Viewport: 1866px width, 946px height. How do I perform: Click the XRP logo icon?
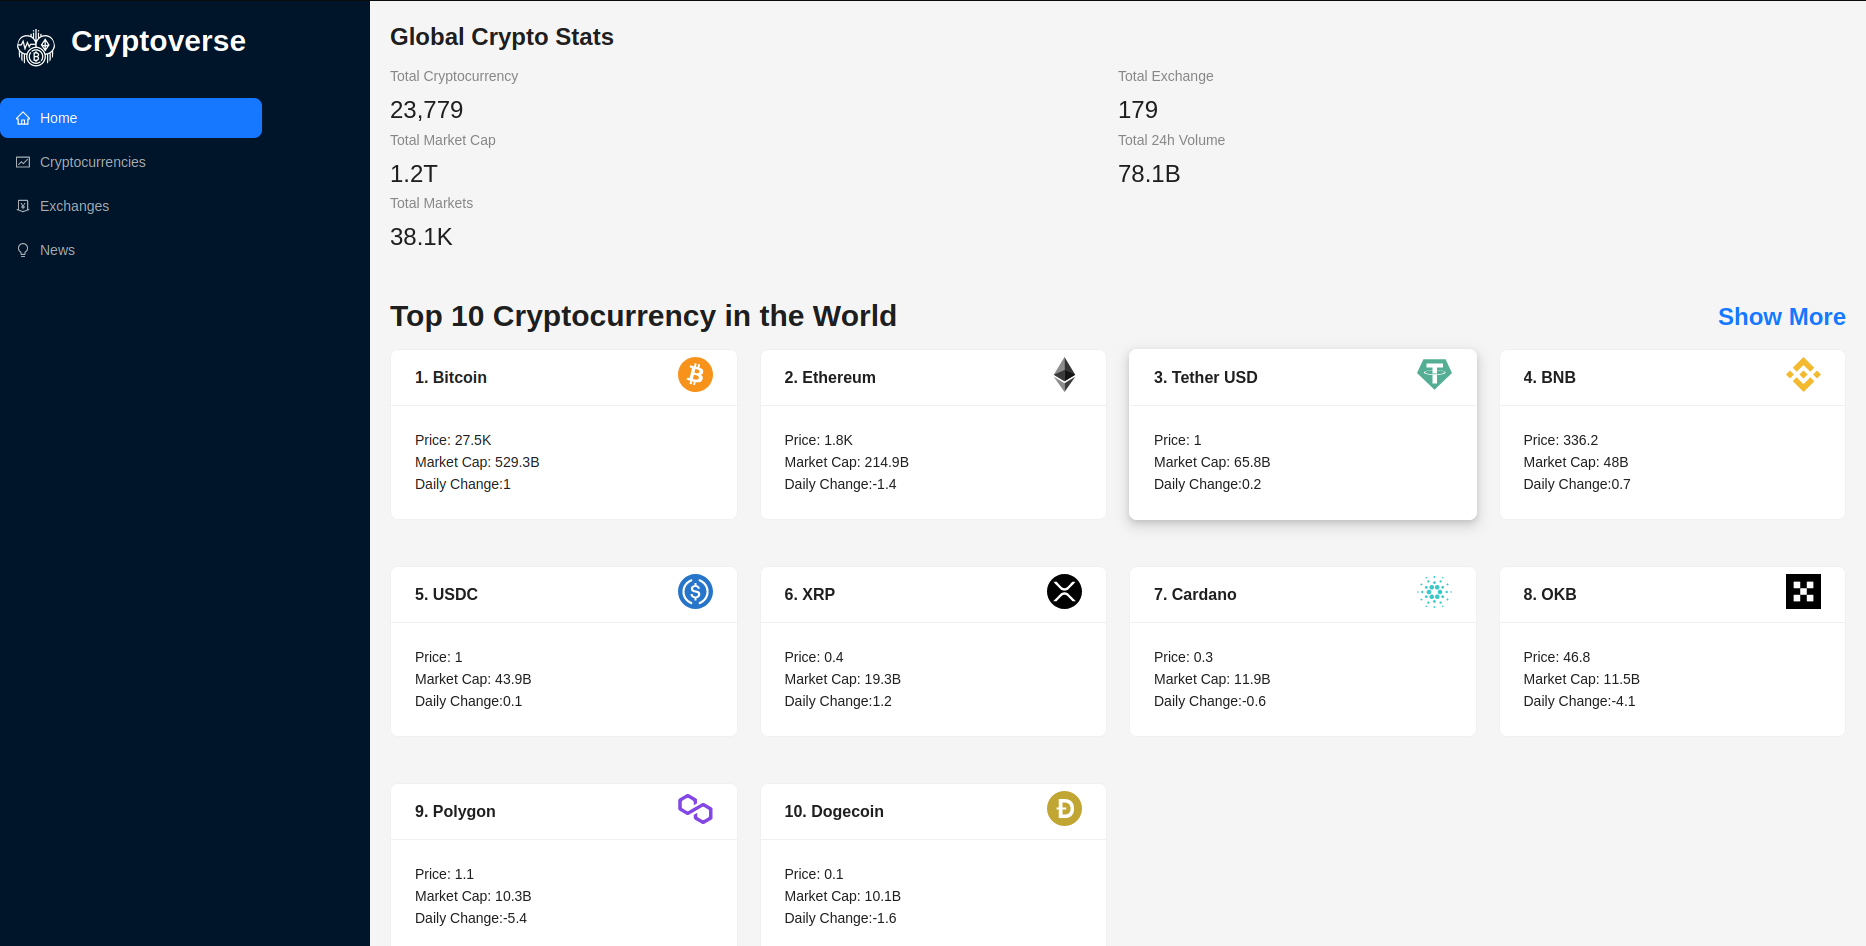tap(1064, 592)
